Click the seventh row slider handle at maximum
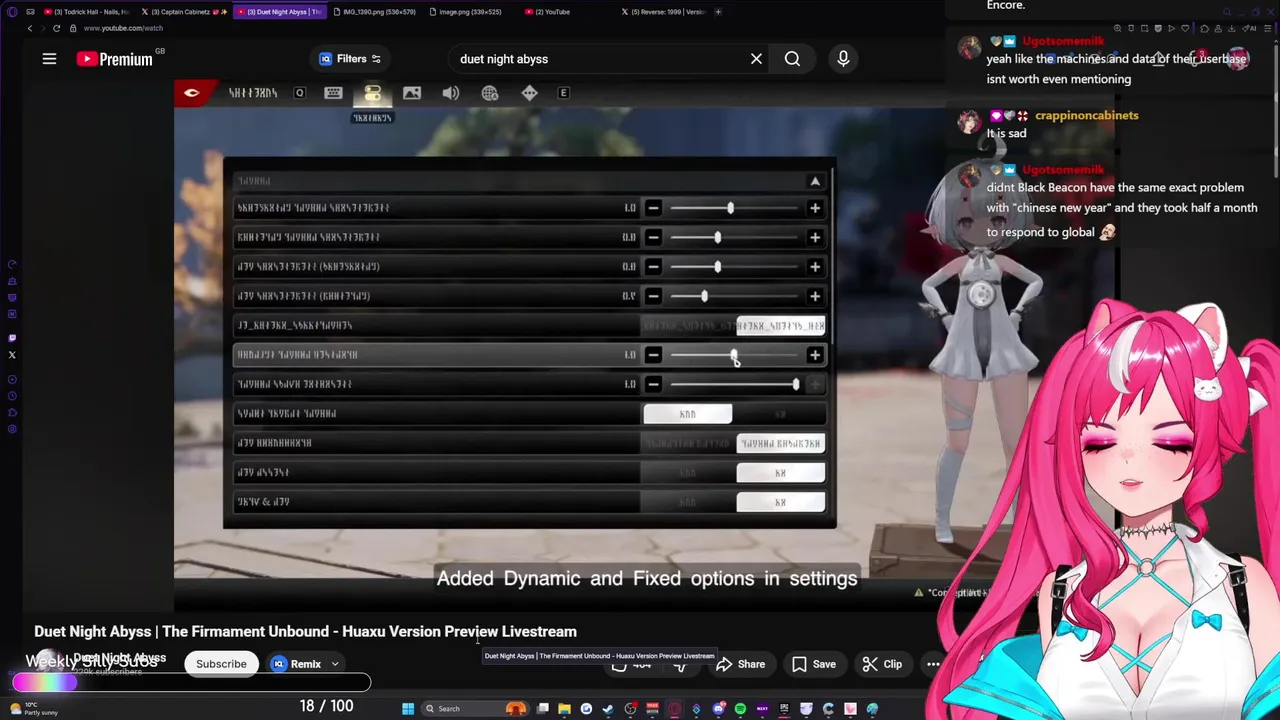Image resolution: width=1280 pixels, height=720 pixels. tap(796, 384)
